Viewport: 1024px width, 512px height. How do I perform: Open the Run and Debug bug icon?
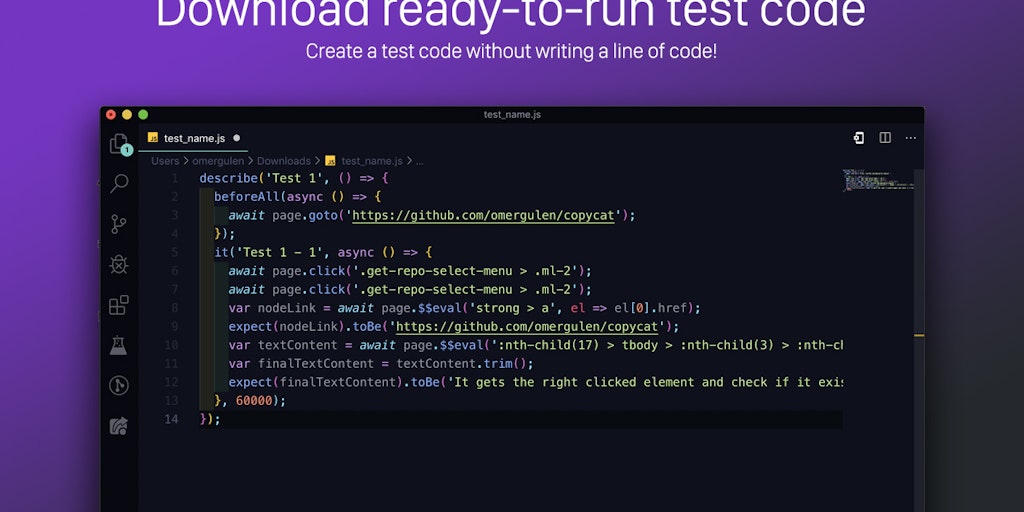click(118, 264)
